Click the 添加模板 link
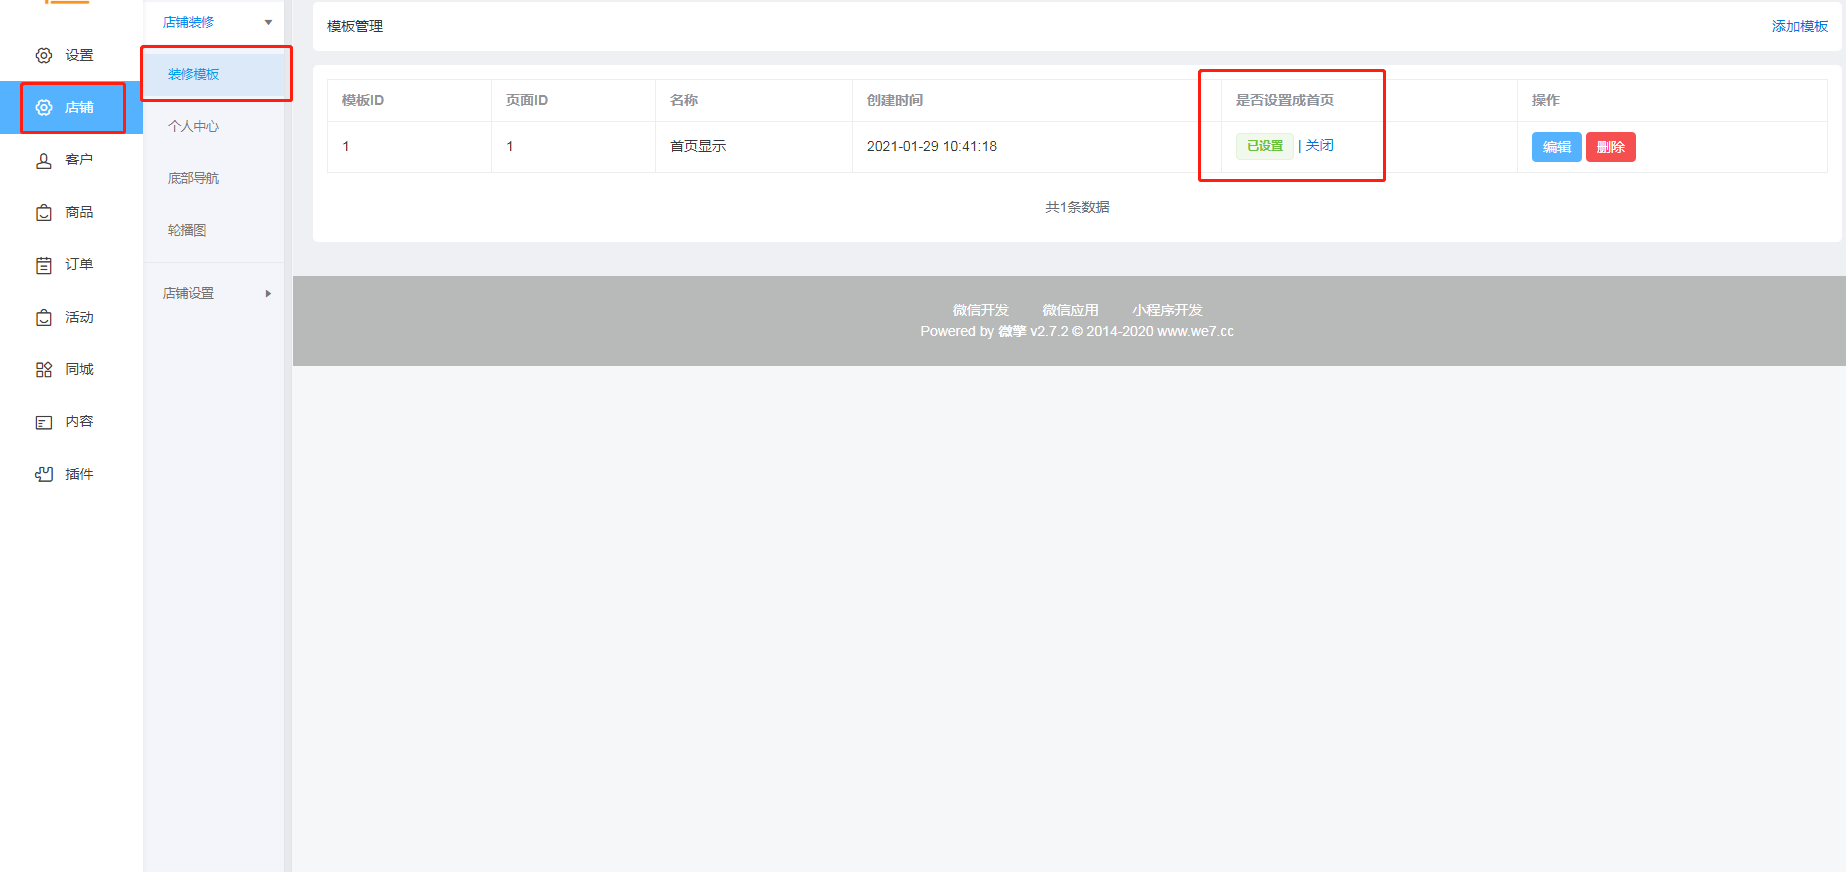The width and height of the screenshot is (1846, 872). 1799,26
